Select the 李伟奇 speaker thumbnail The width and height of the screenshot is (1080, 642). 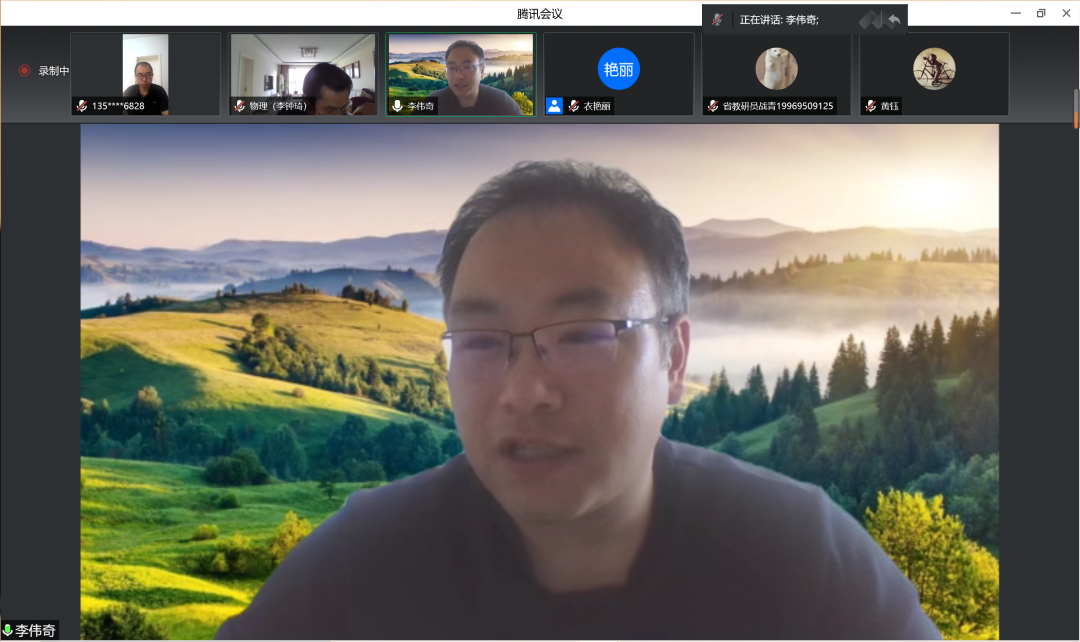461,74
